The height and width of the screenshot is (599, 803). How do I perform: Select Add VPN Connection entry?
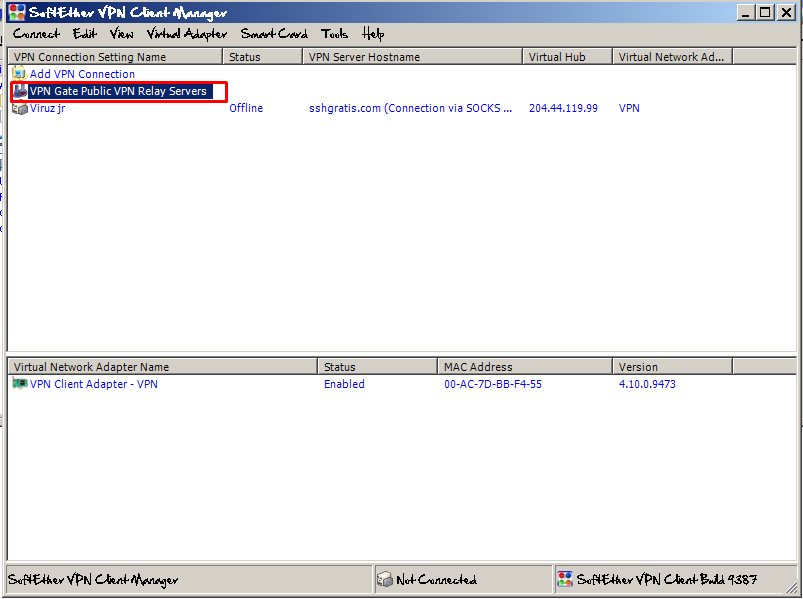[82, 74]
